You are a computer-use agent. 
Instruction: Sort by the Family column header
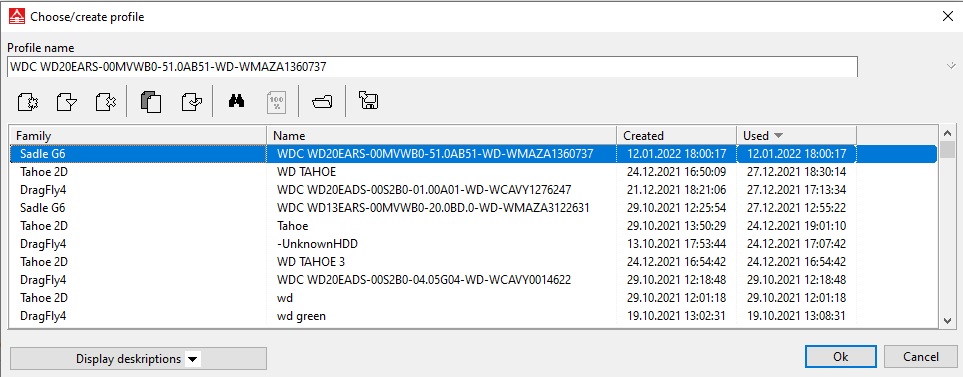[138, 136]
